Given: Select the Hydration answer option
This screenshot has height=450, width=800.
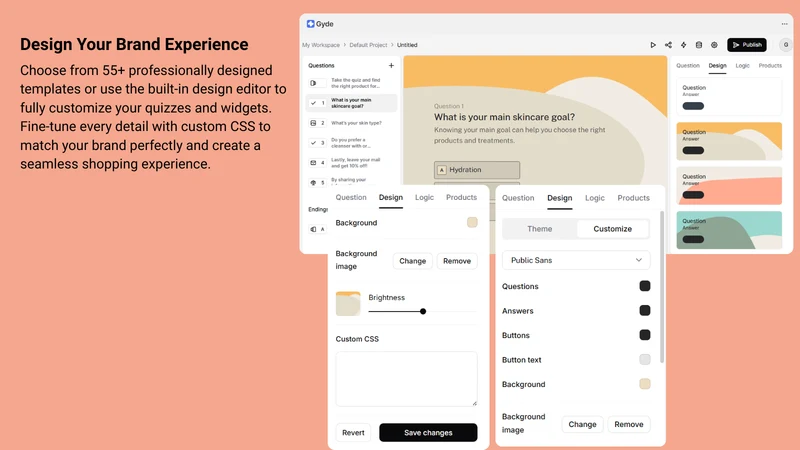Looking at the screenshot, I should [477, 170].
